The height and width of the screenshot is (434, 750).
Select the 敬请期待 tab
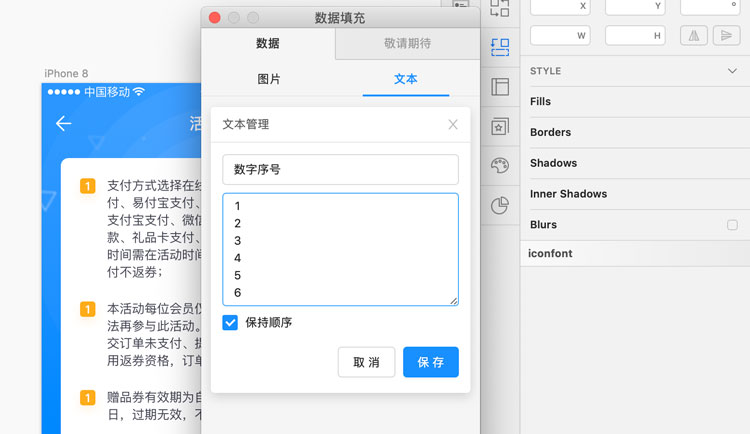(x=407, y=44)
